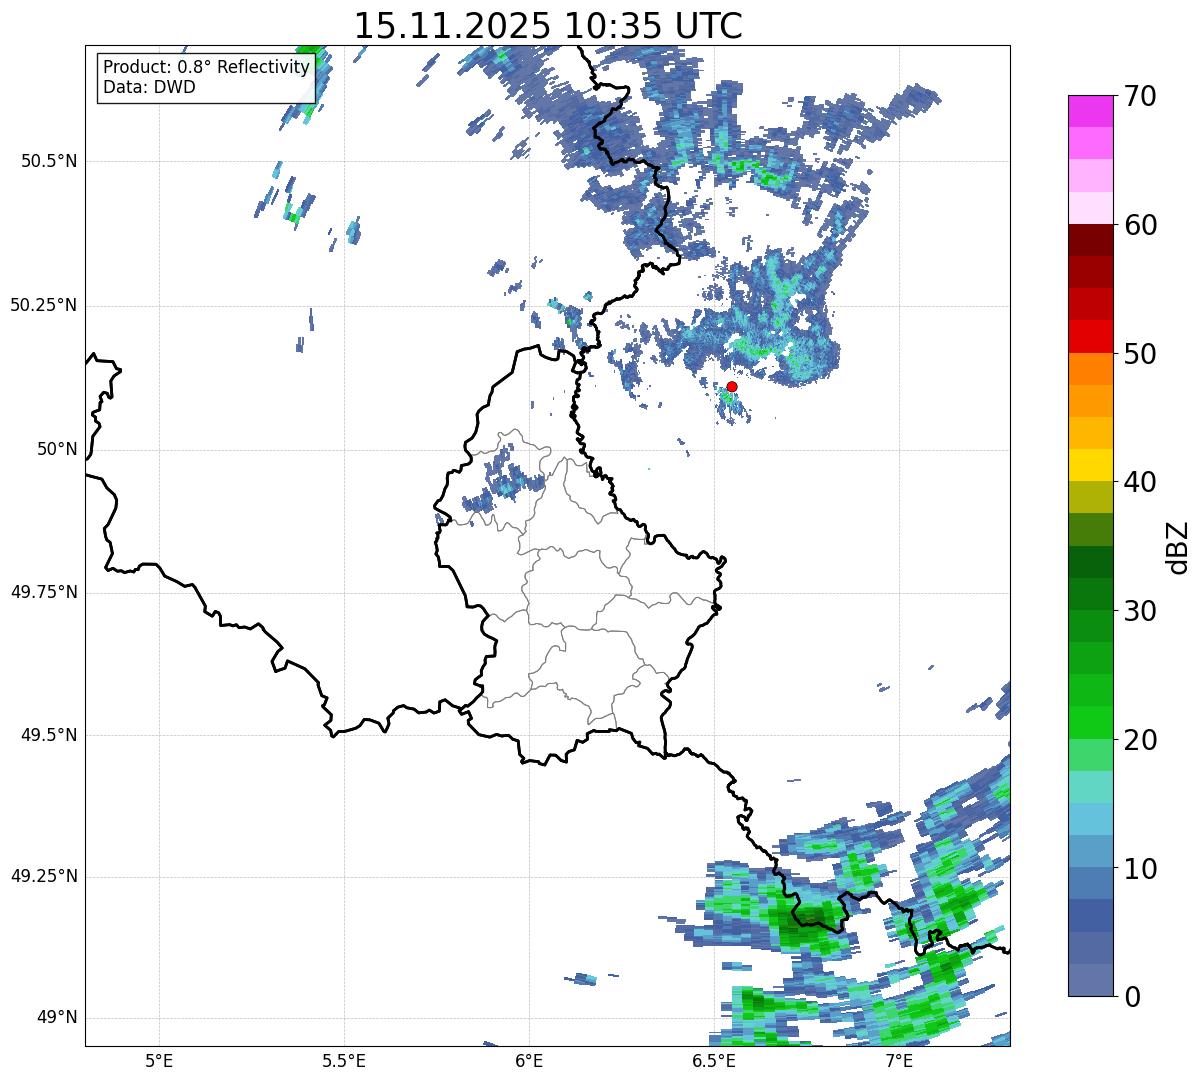Viewport: 1202px width, 1081px height.
Task: Click the '30' colorbar tick label
Action: click(1143, 611)
